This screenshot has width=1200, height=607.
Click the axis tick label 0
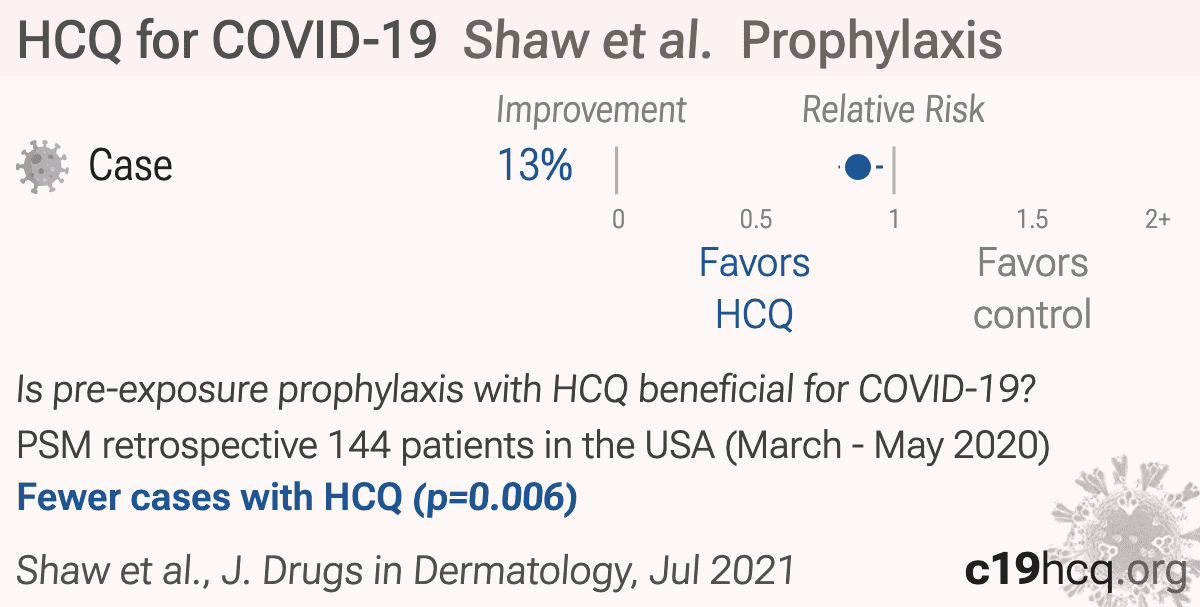pos(618,220)
